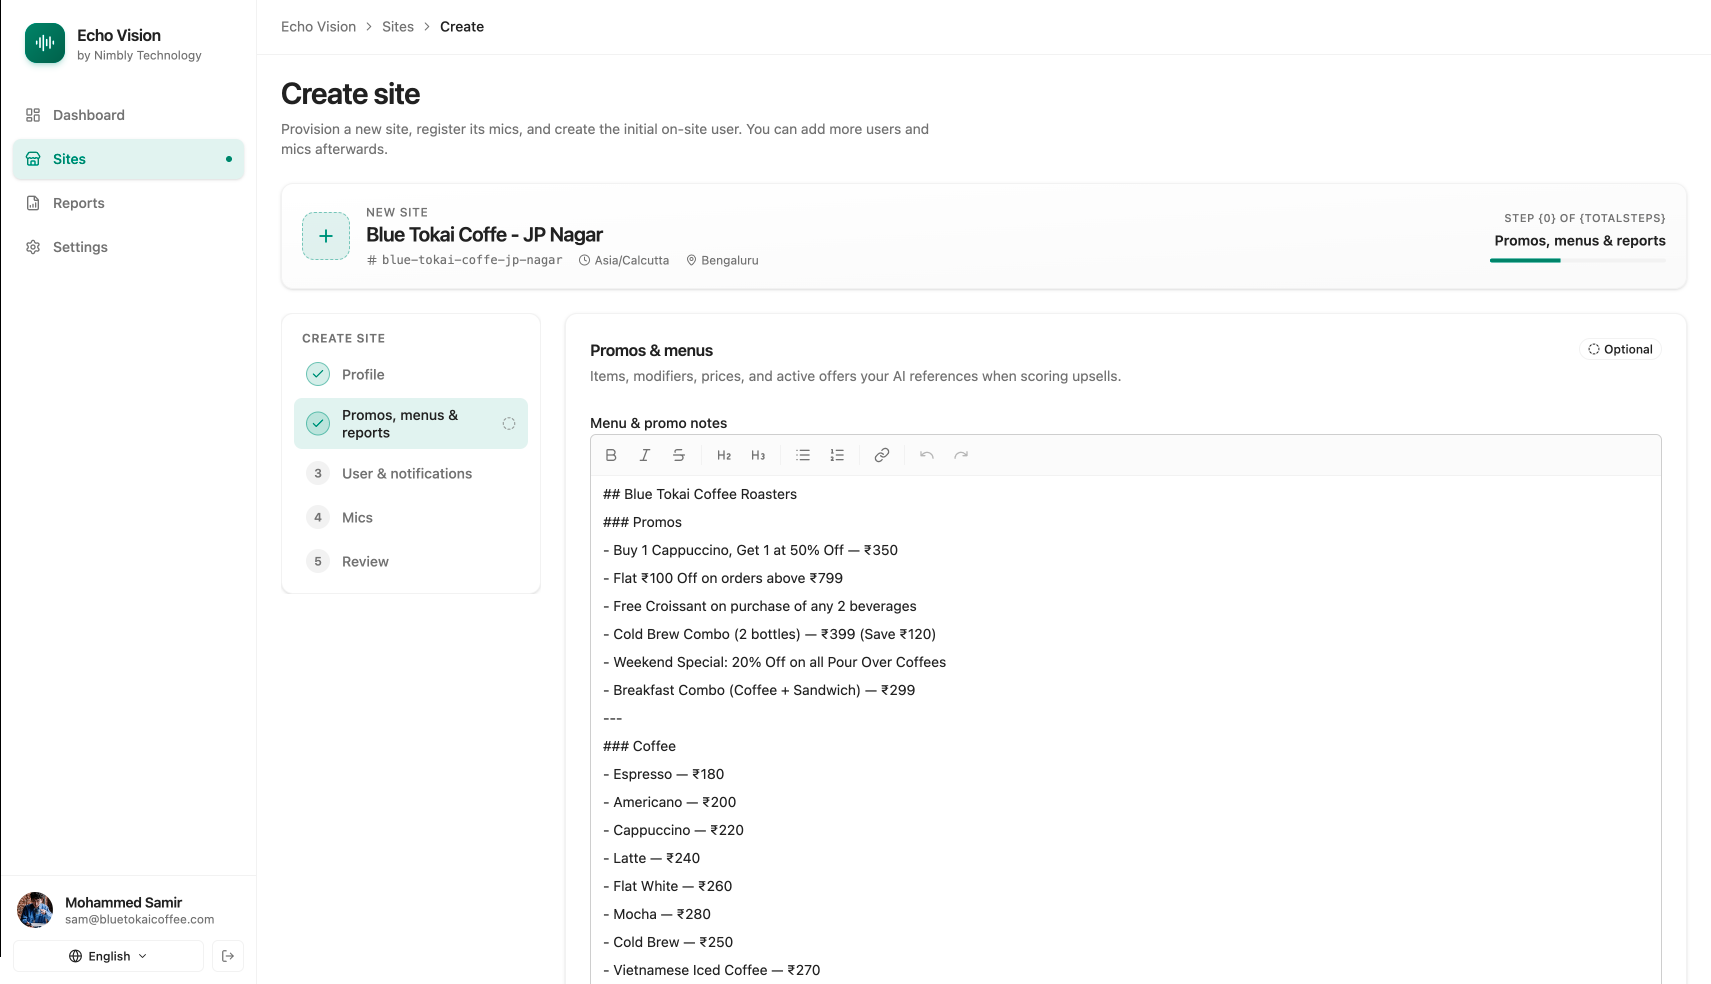1711x984 pixels.
Task: Apply Heading 2 style
Action: (x=724, y=455)
